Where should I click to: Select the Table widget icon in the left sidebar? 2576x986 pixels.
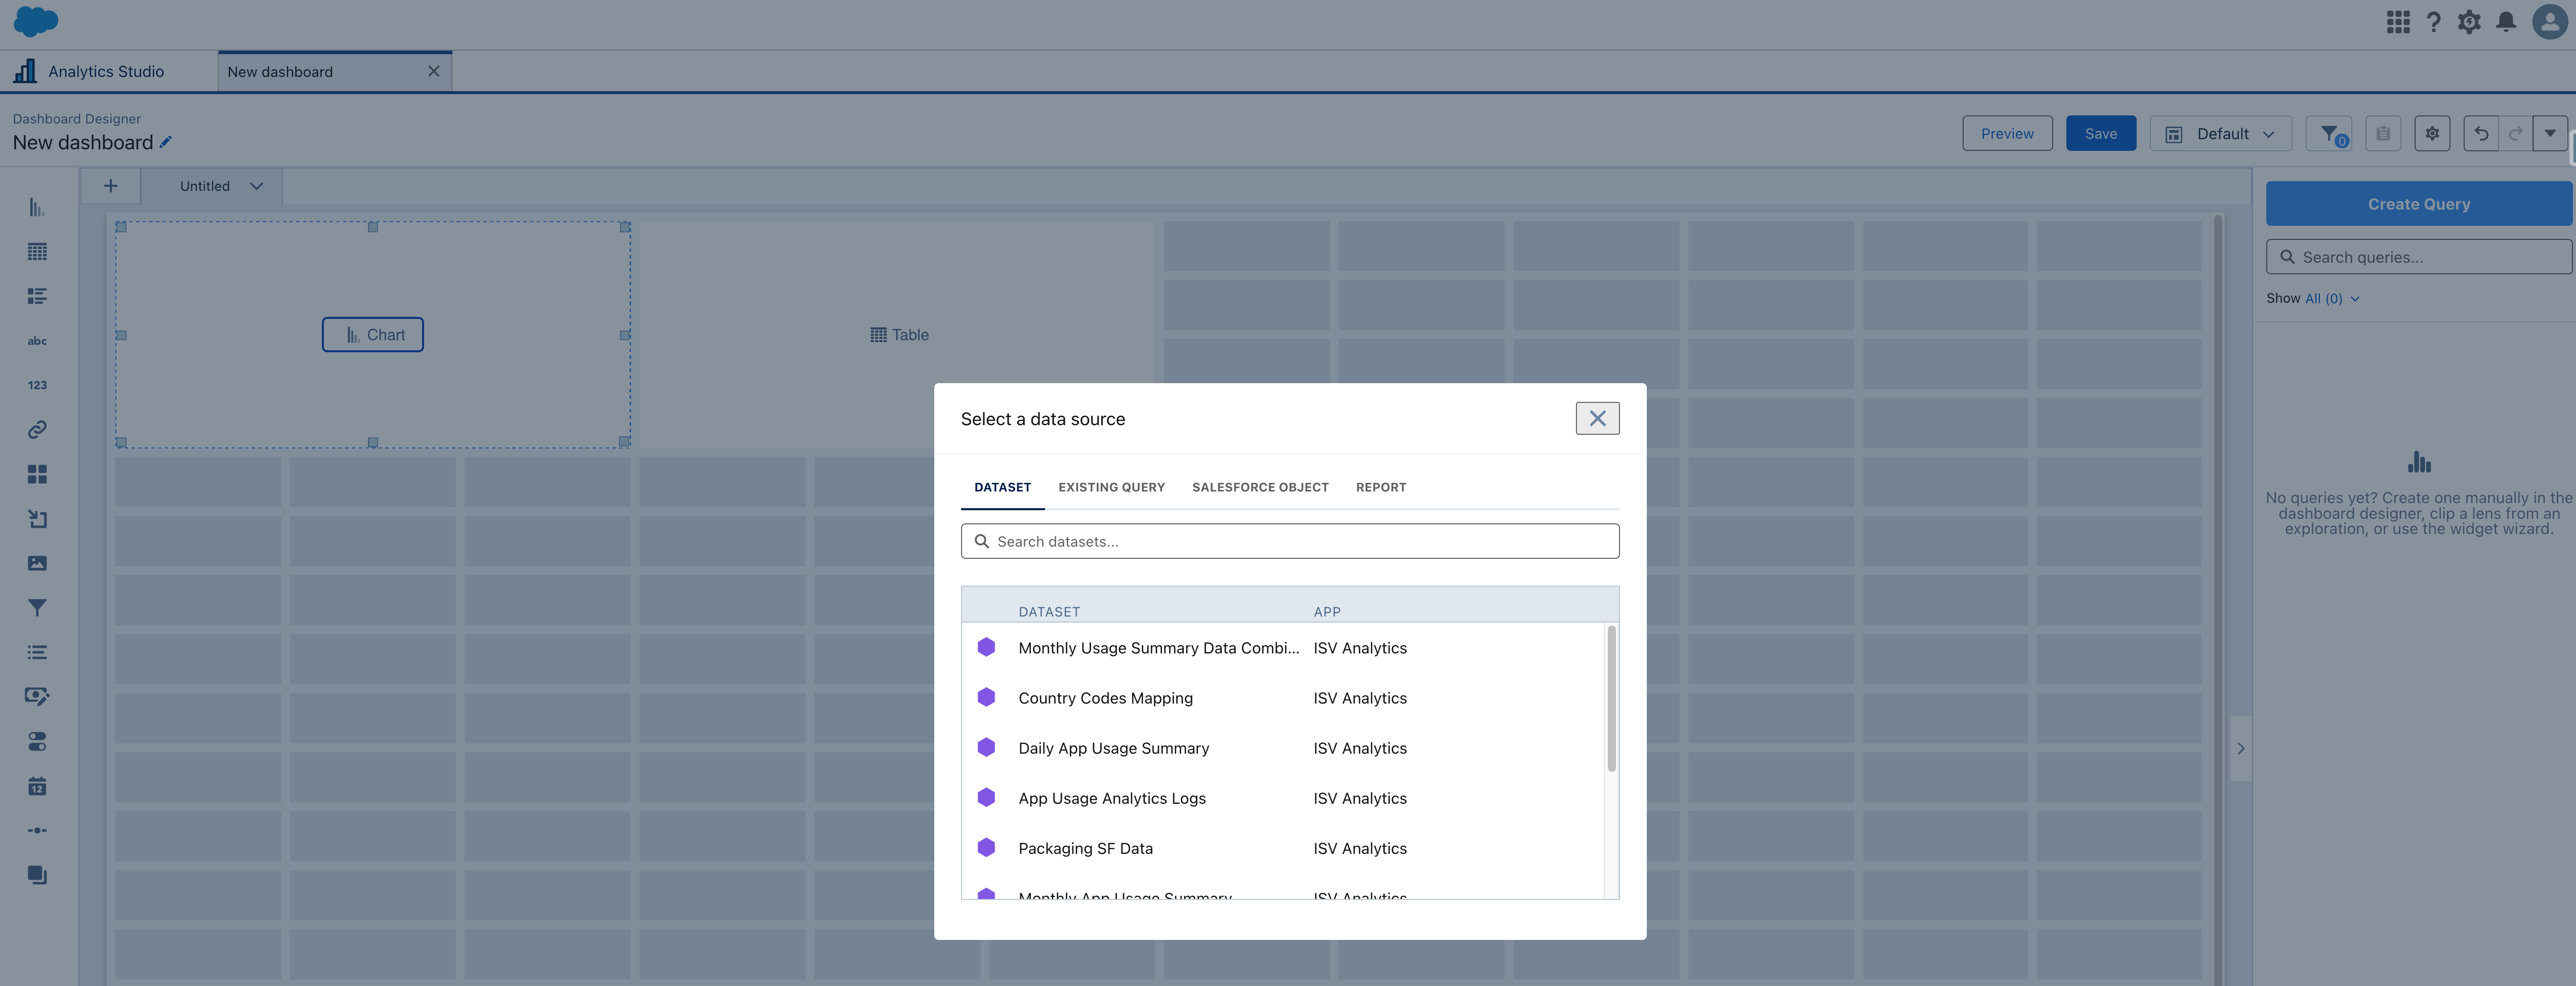[37, 252]
